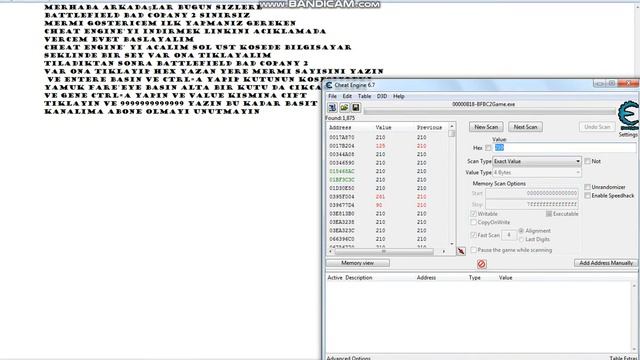Toggle the Fast Scan checkbox
Viewport: 640px width, 360px height.
[473, 235]
